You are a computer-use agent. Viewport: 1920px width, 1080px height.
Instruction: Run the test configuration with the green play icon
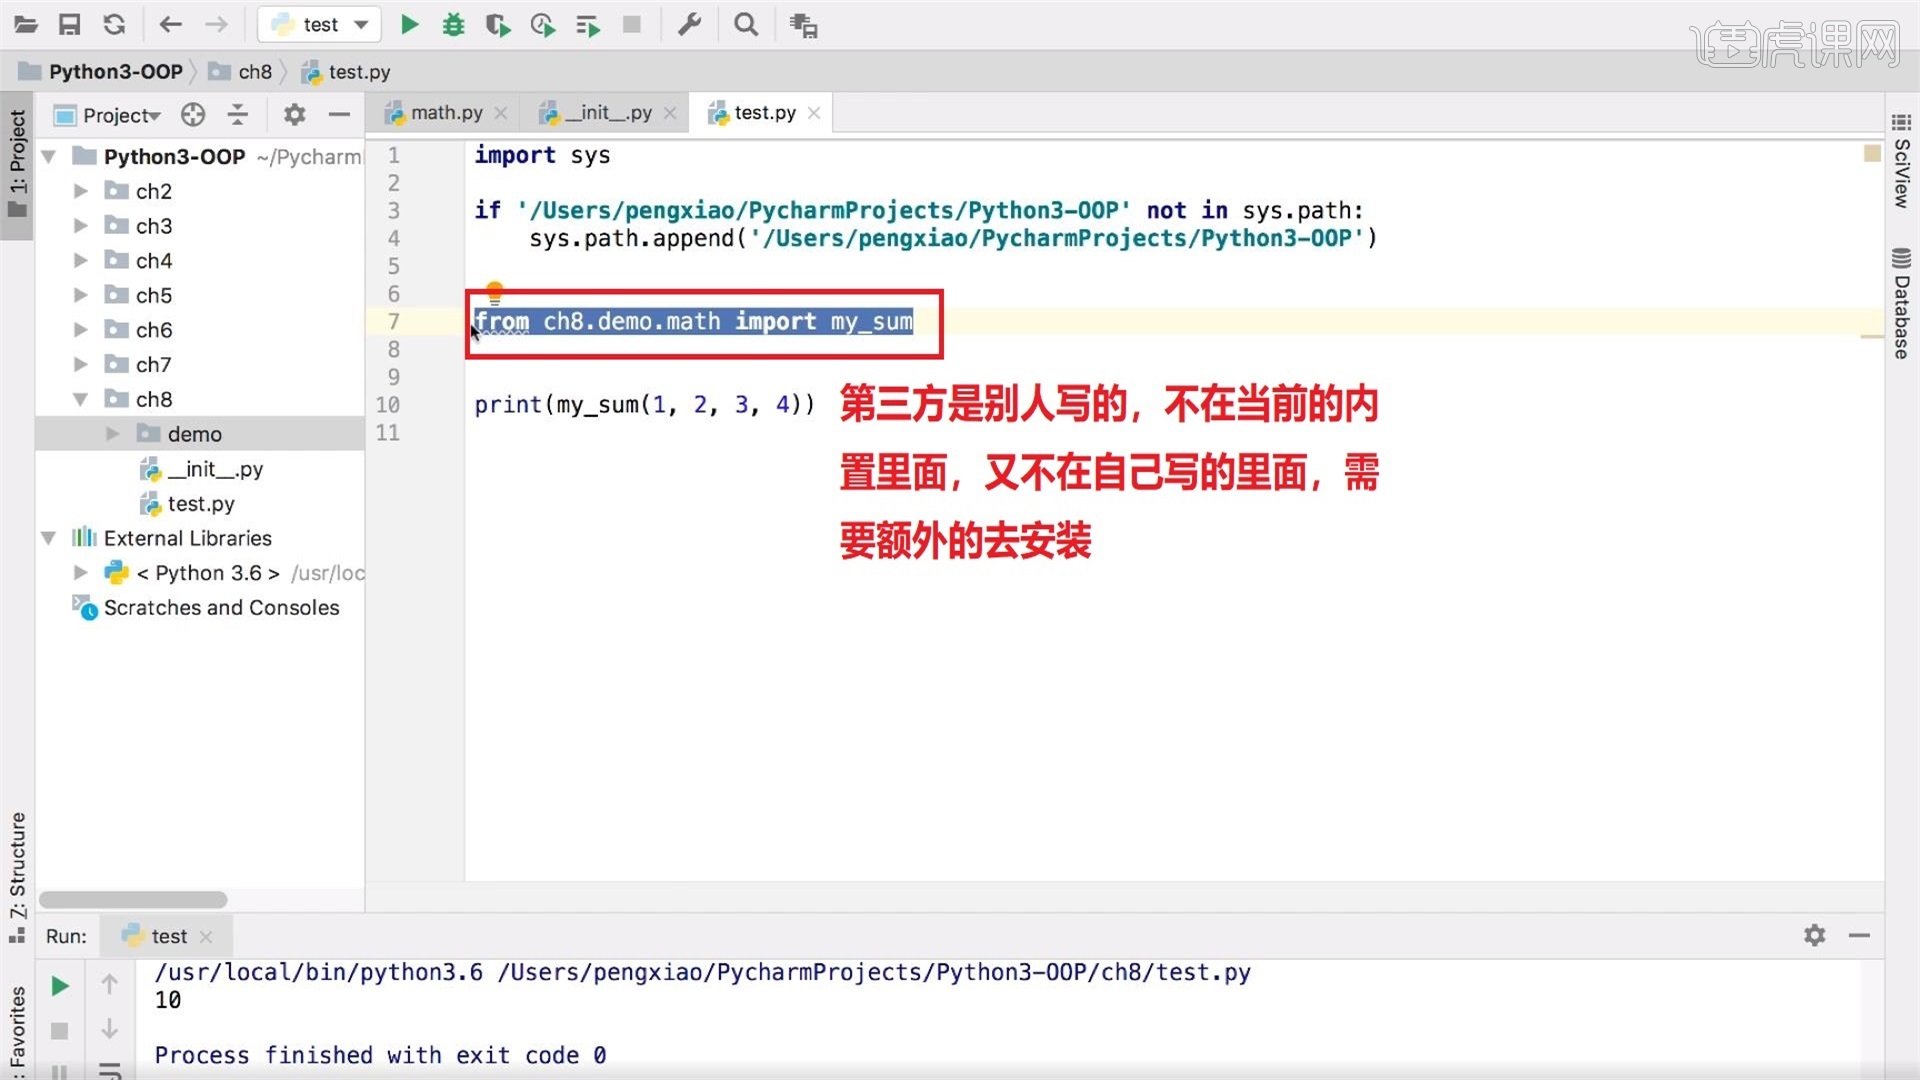click(410, 24)
